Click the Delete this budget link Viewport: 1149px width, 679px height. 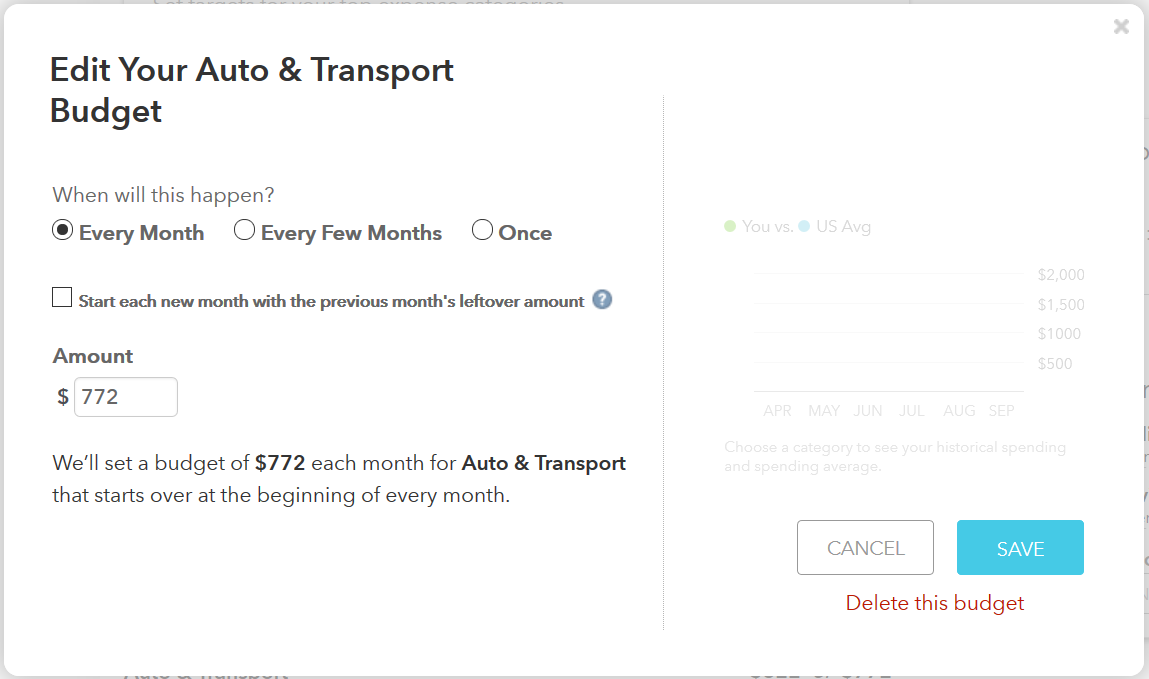pos(935,603)
